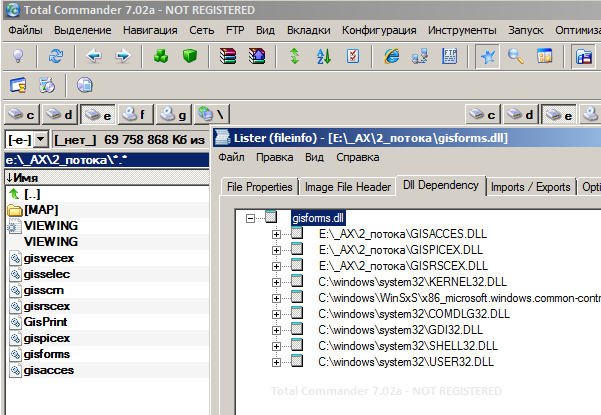Expand the USER32.DLL dependency node

point(276,362)
